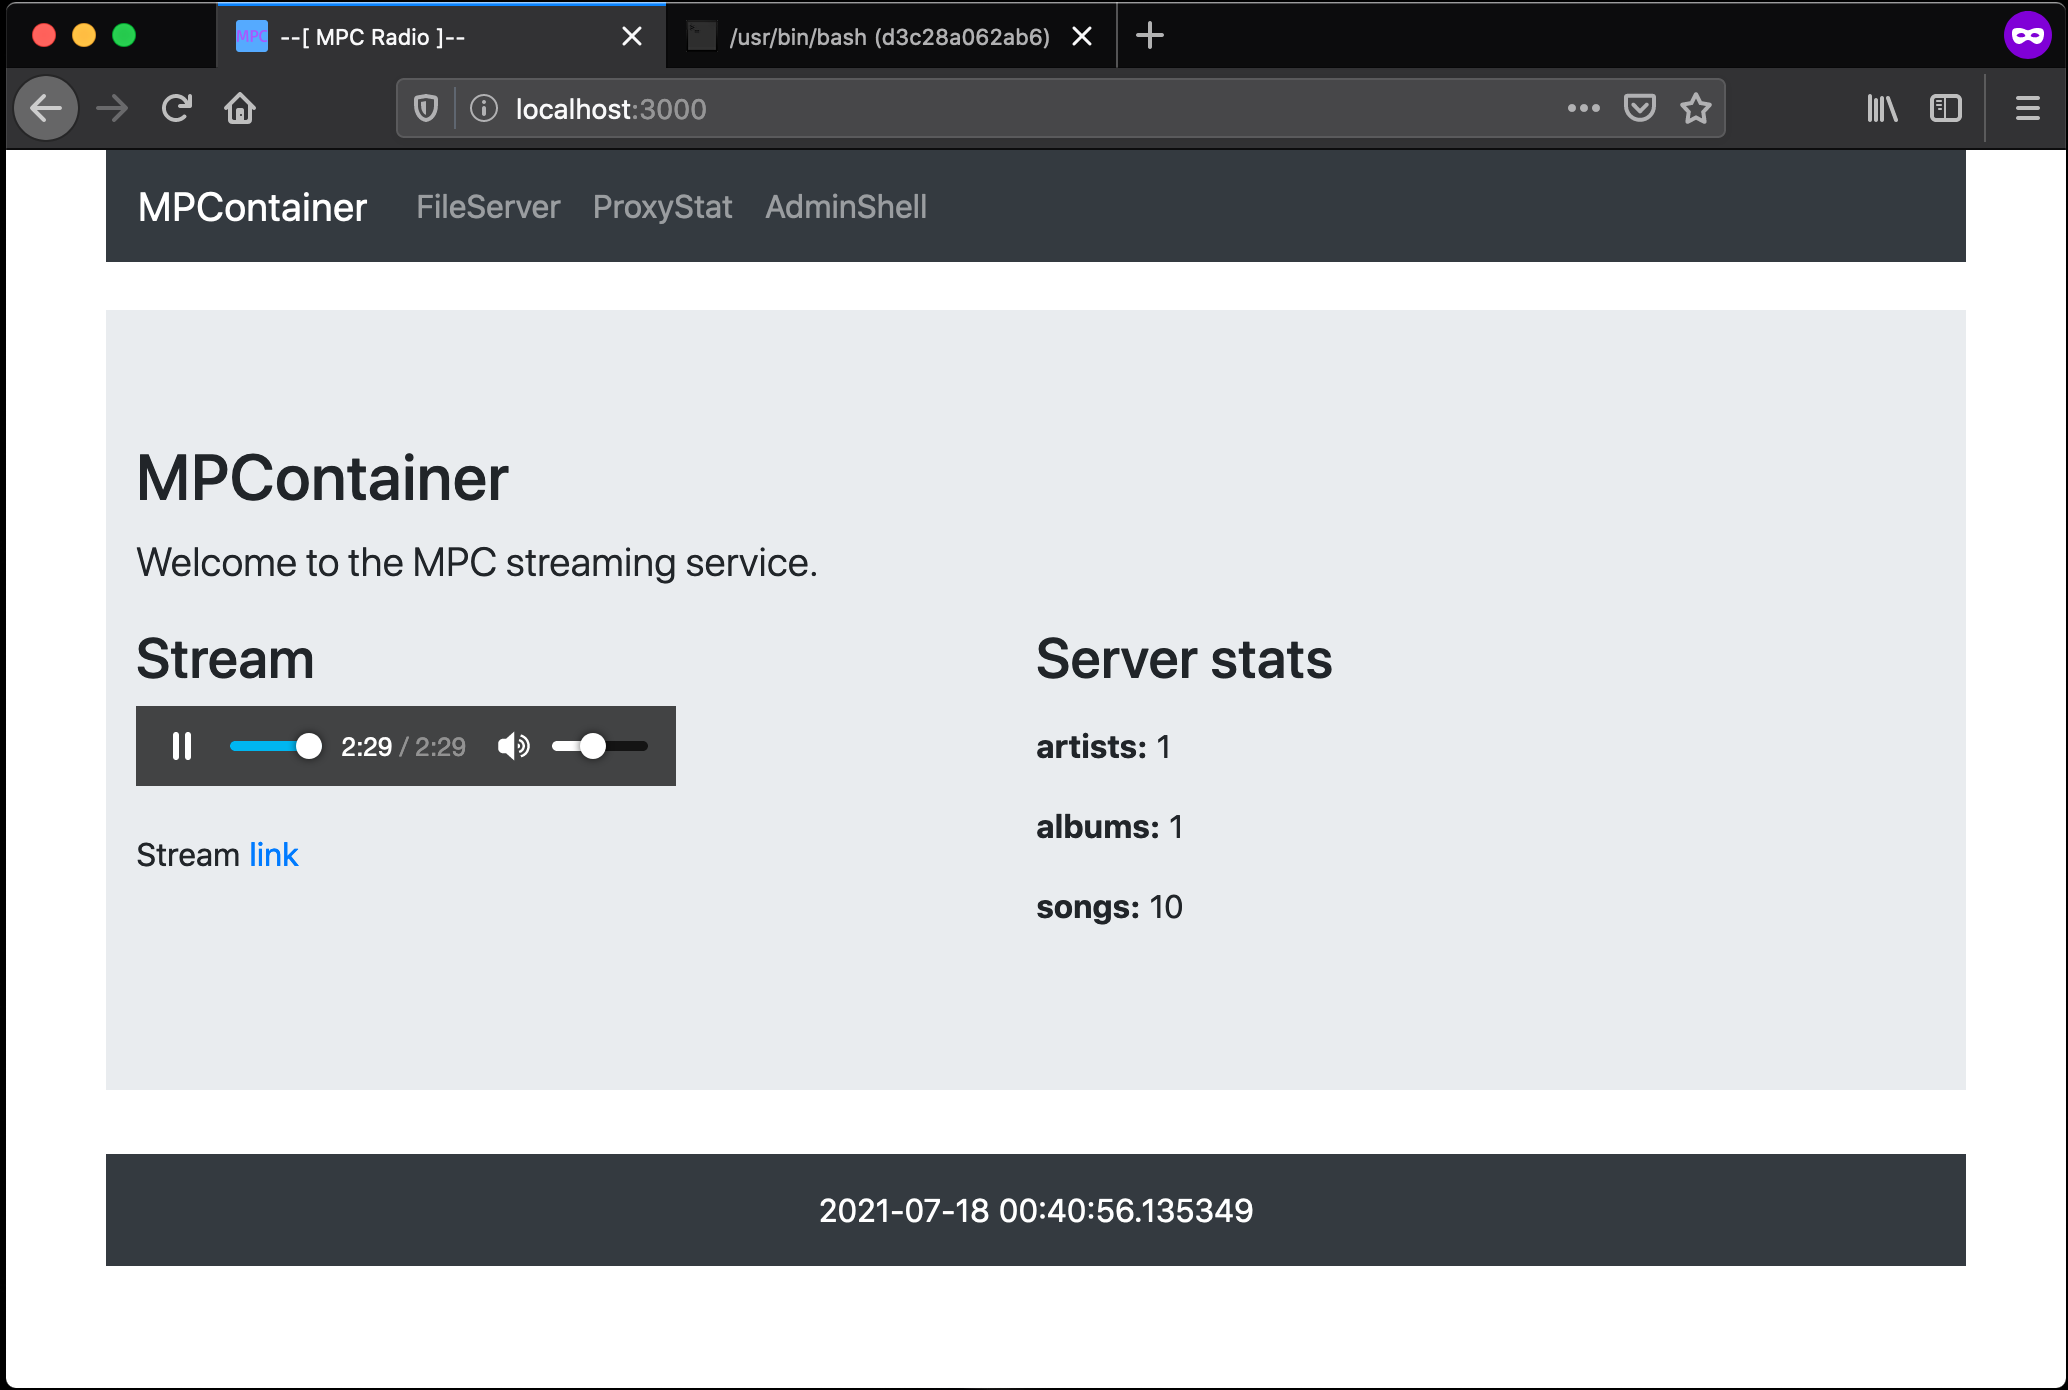Open page actions three-dot menu

point(1583,108)
